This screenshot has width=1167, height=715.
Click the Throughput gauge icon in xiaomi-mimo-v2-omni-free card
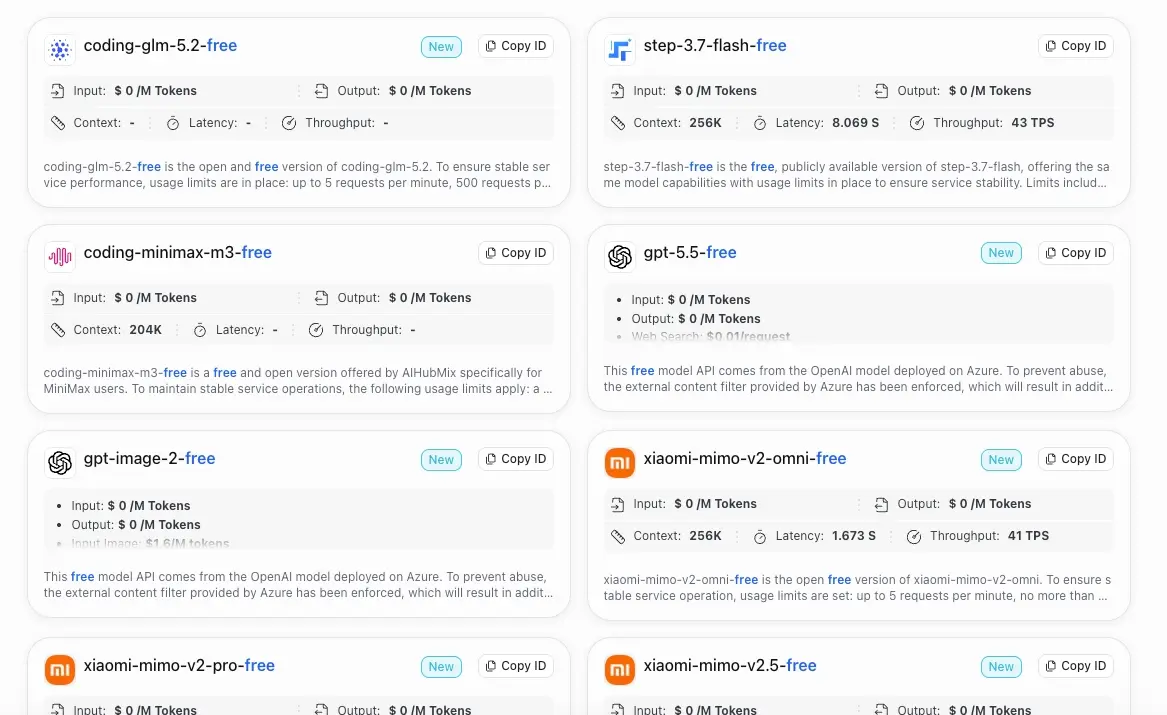point(913,536)
